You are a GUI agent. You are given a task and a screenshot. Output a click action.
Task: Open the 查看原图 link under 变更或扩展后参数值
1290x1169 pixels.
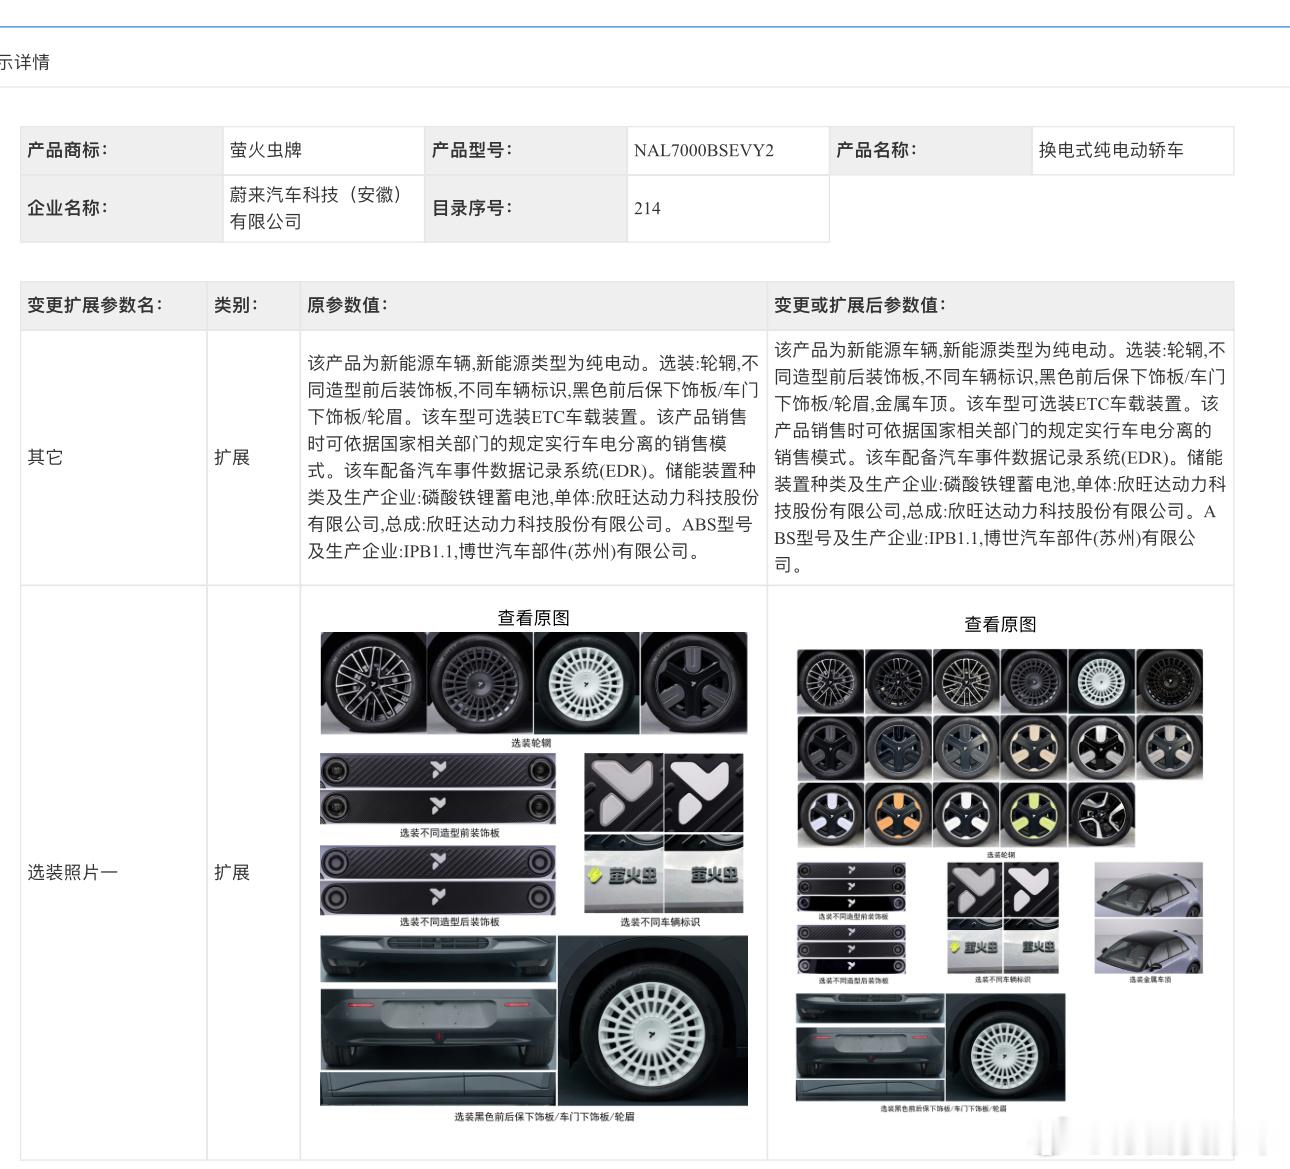point(1000,624)
